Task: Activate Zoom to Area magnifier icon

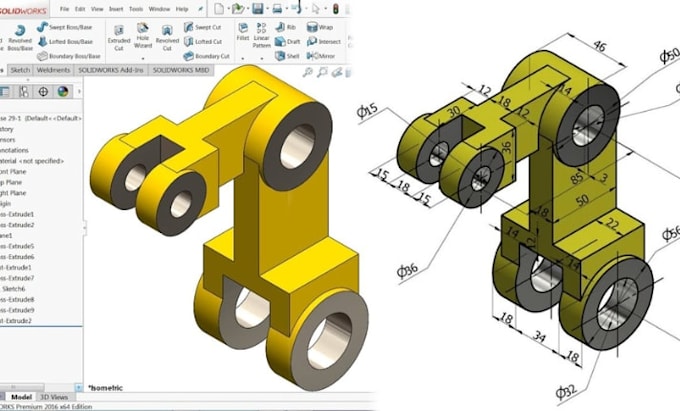Action: coord(322,72)
